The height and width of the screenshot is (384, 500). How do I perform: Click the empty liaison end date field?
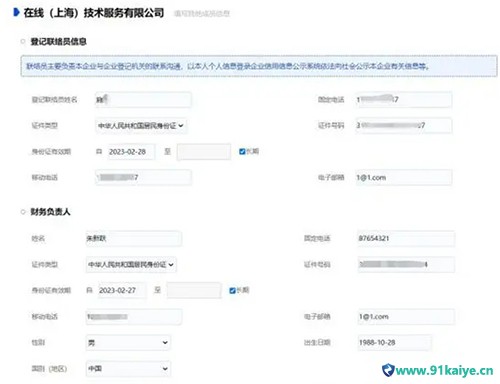point(204,152)
